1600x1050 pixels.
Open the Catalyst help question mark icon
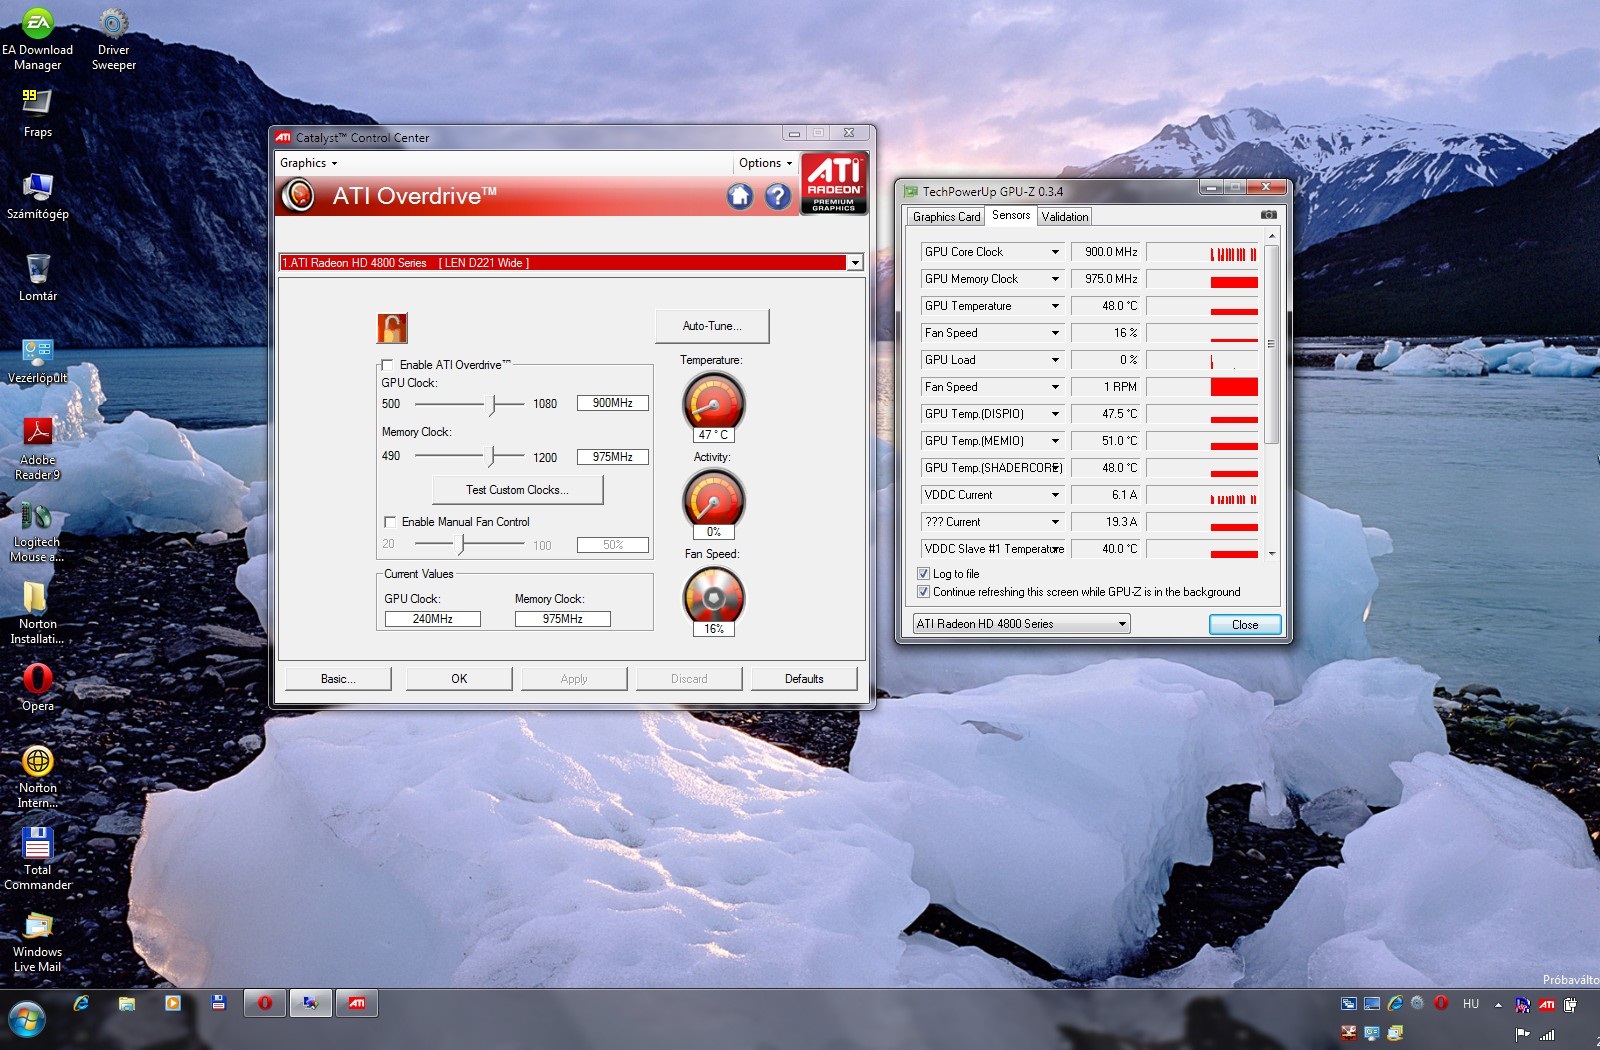coord(778,196)
